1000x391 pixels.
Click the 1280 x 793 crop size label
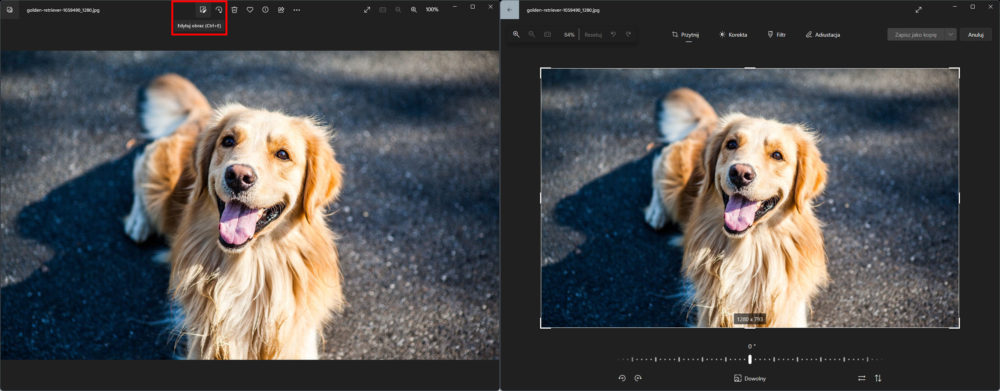click(750, 318)
